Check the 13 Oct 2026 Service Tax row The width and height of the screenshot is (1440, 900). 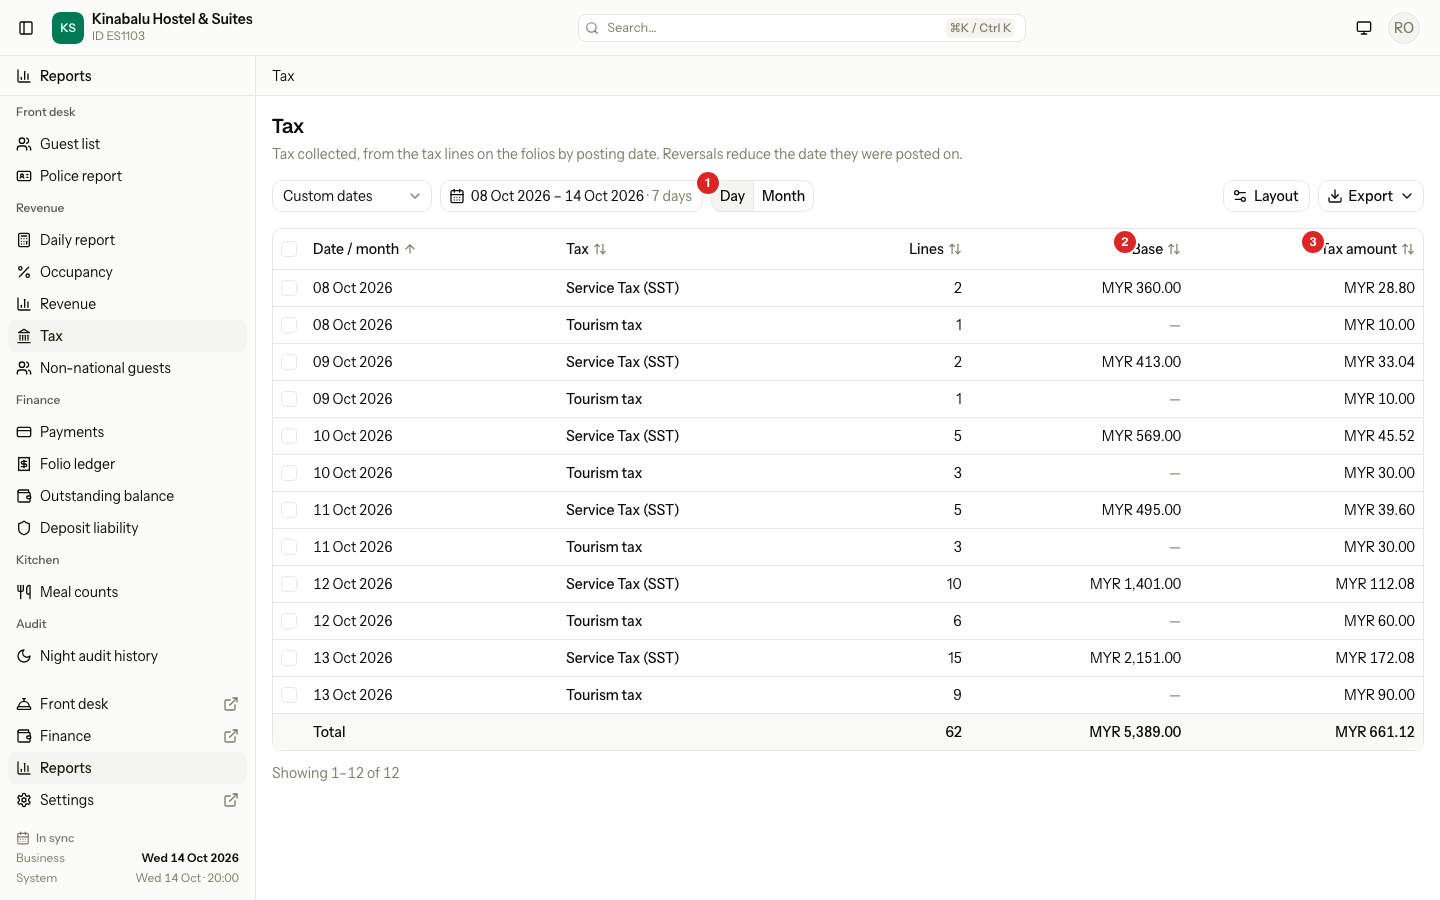(x=289, y=658)
